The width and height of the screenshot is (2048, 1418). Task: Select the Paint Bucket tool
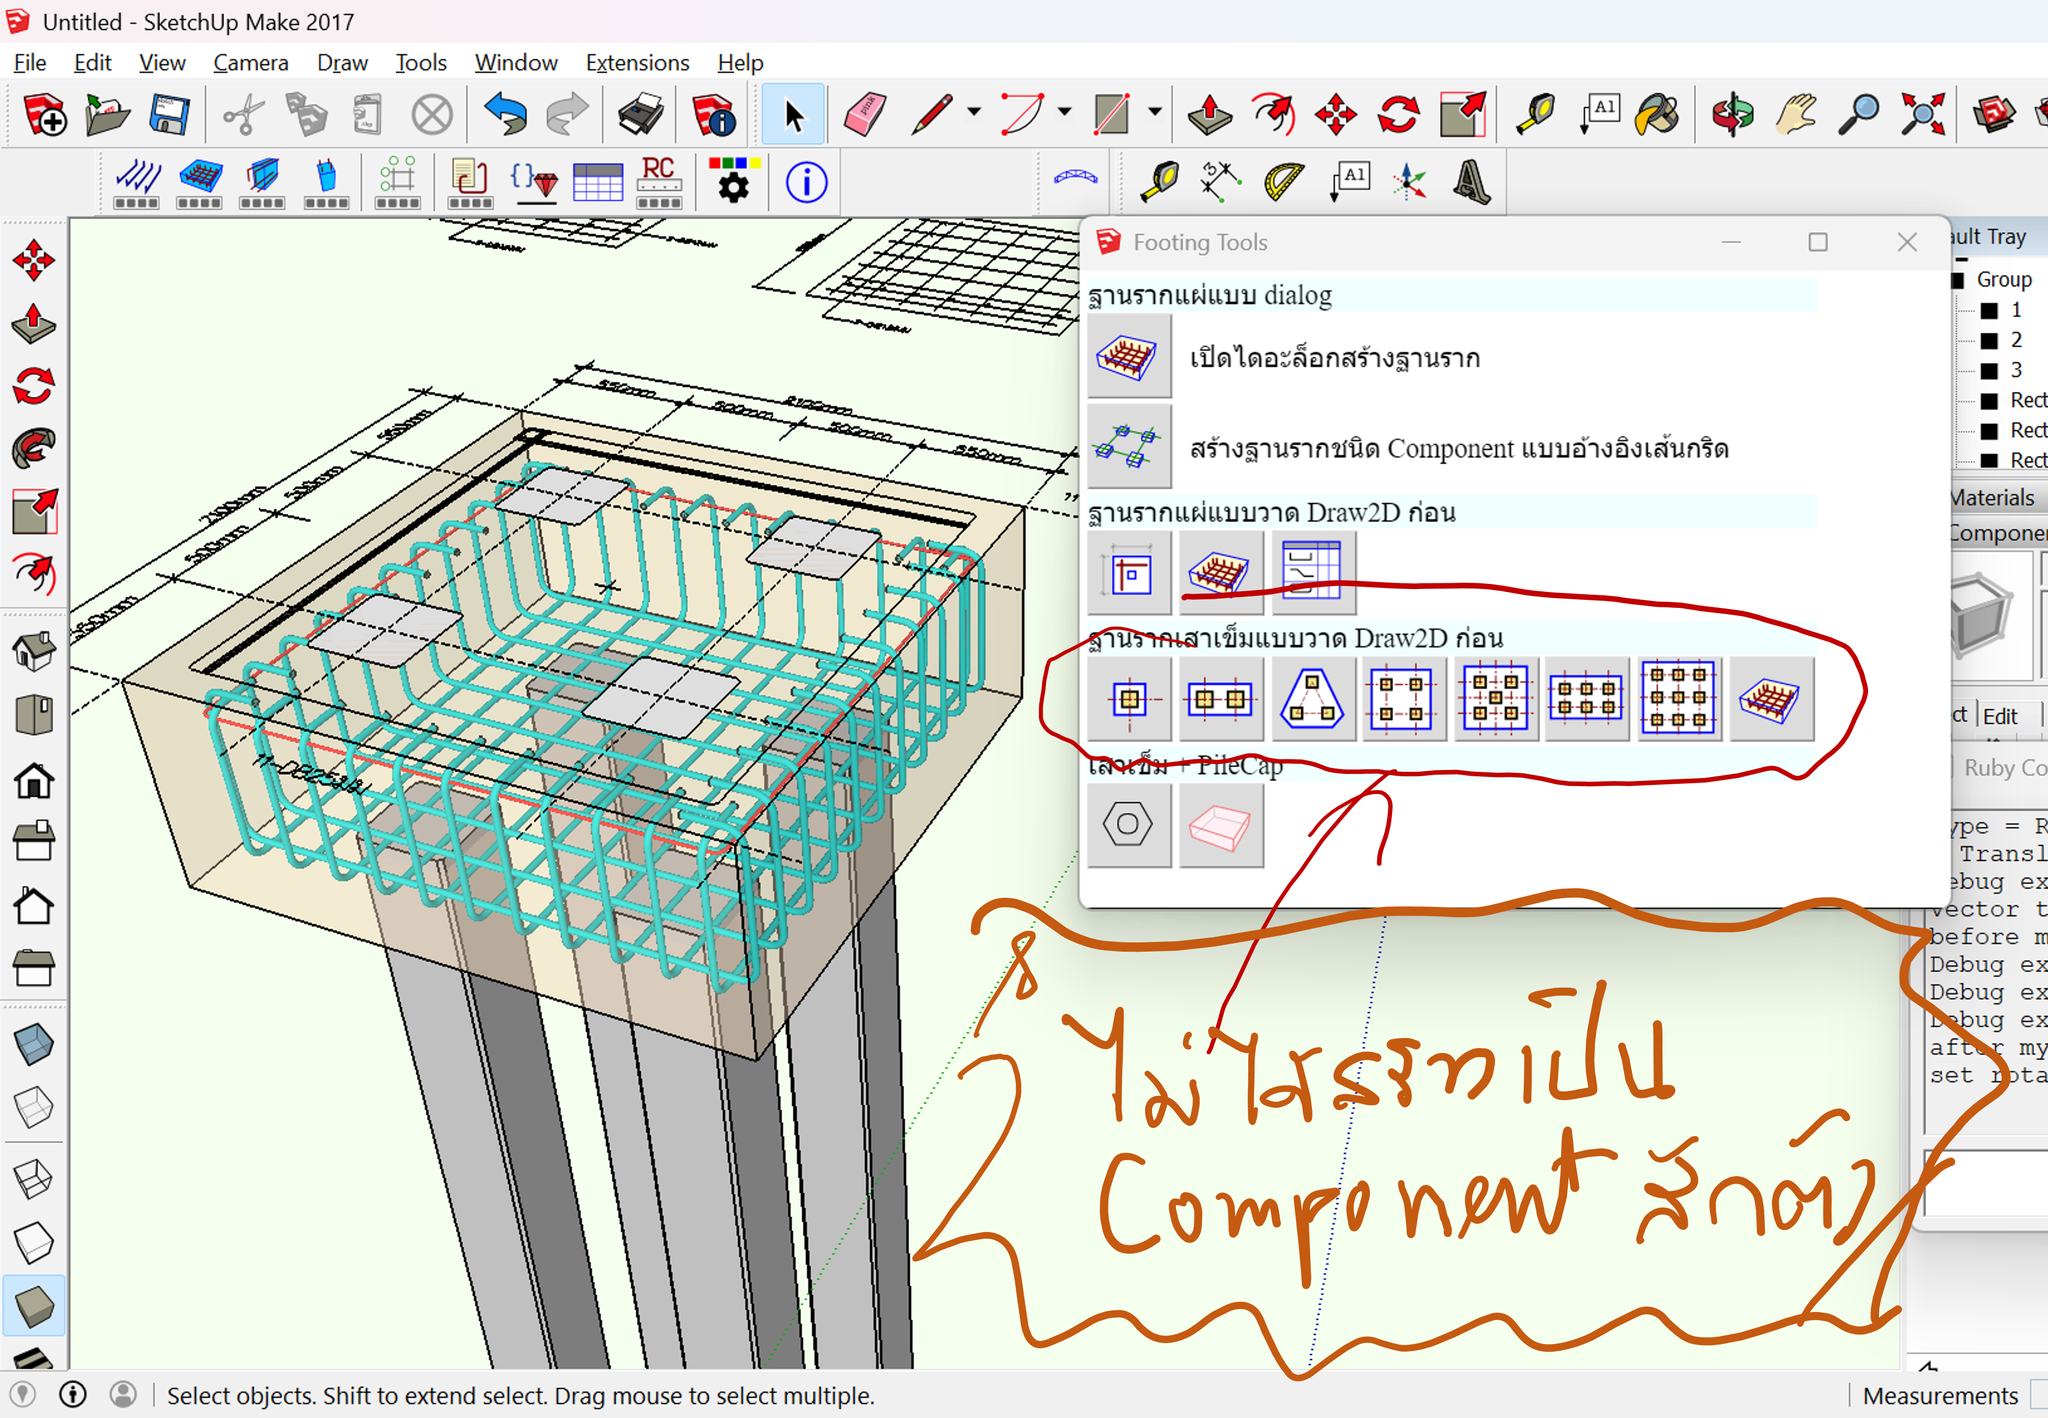pyautogui.click(x=1657, y=115)
